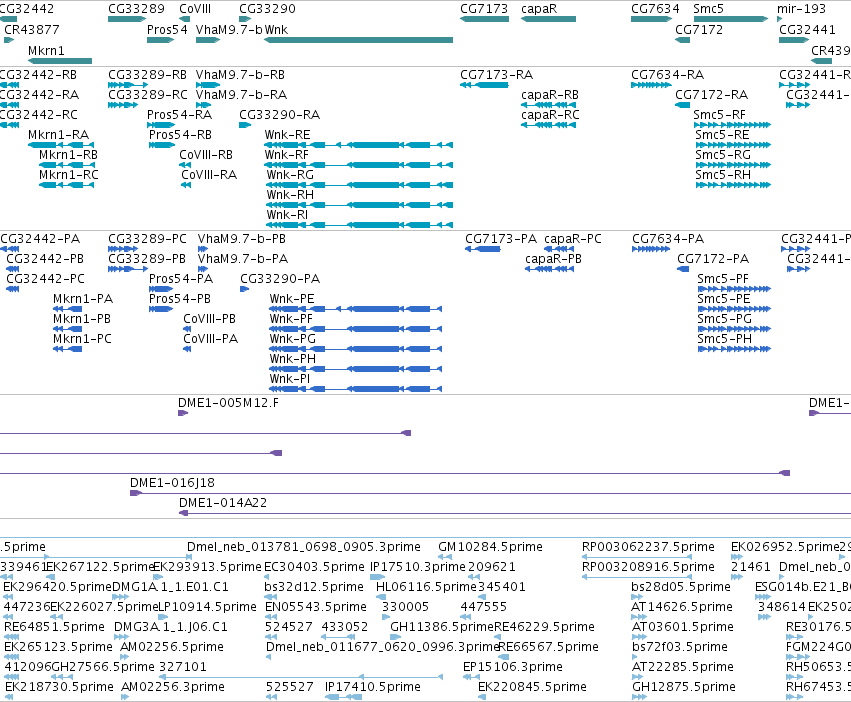Screen dimensions: 851x702
Task: Click the DME1-005M12.F purple marker
Action: (183, 413)
